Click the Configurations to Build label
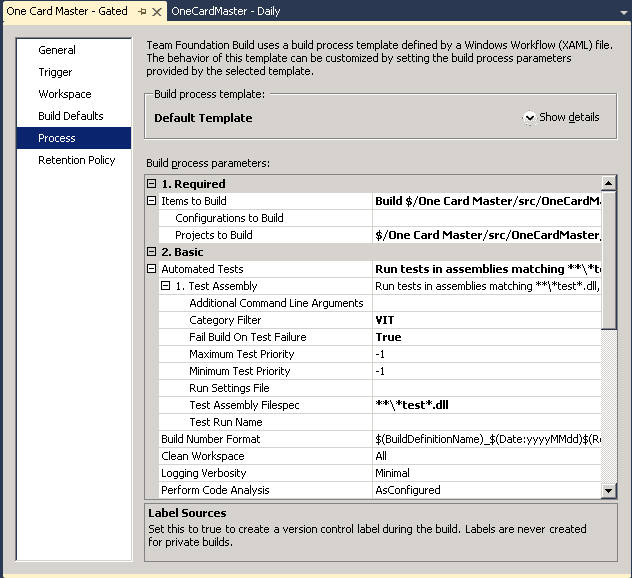The image size is (632, 578). [229, 218]
